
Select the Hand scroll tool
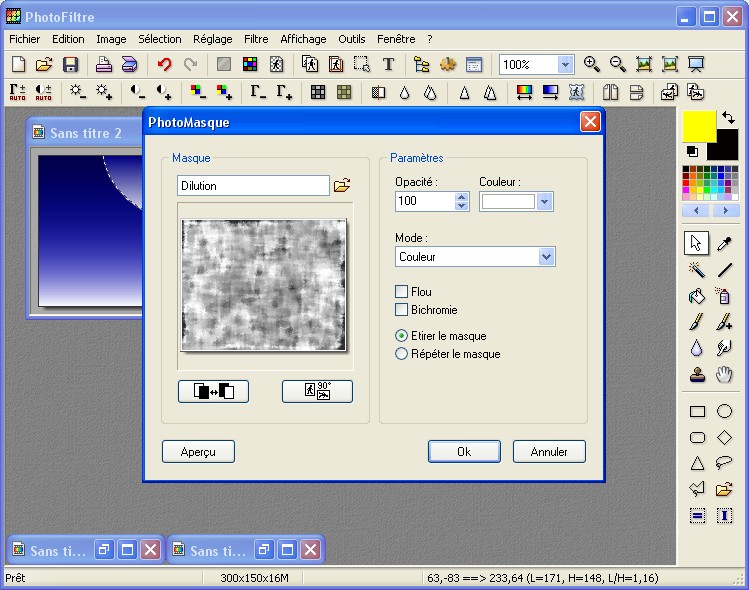point(724,374)
